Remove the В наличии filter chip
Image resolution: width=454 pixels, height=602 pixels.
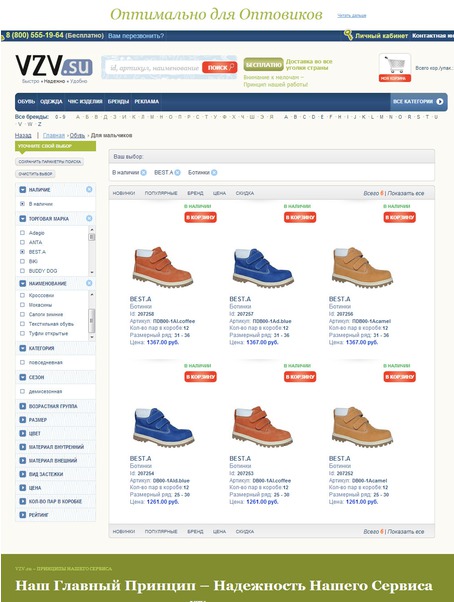(144, 173)
